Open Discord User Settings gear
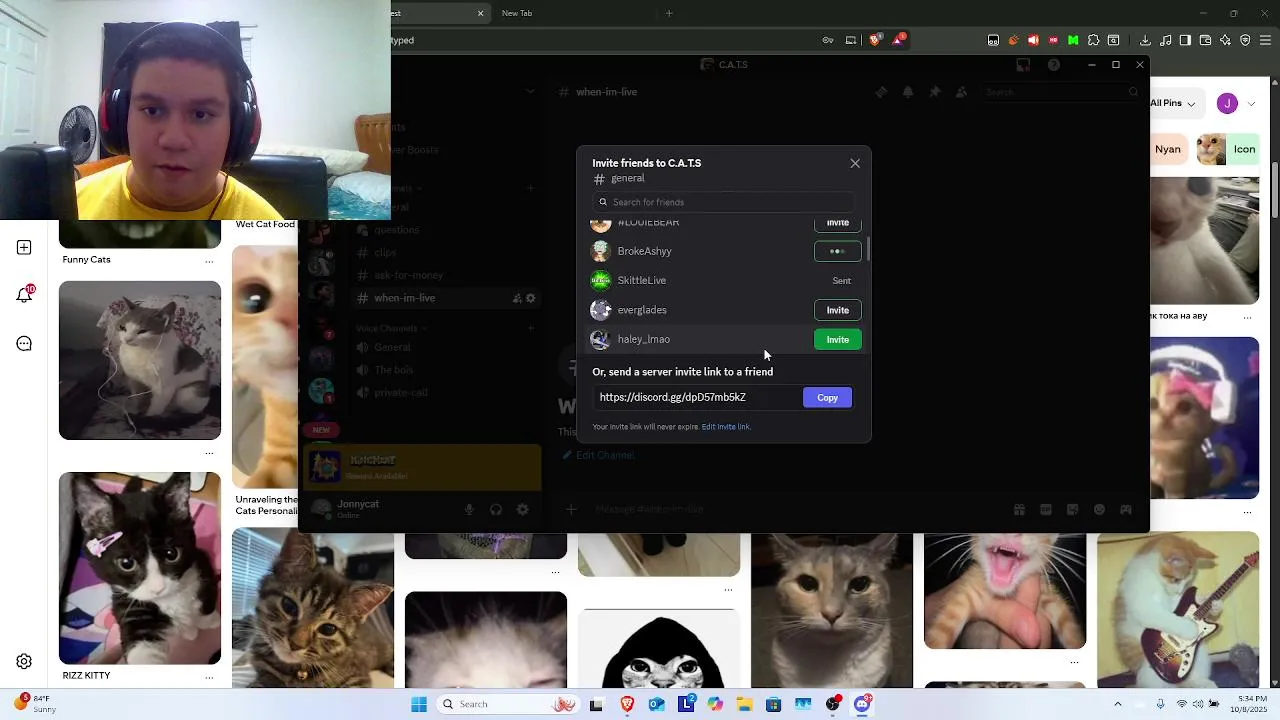Image resolution: width=1280 pixels, height=720 pixels. [x=523, y=510]
